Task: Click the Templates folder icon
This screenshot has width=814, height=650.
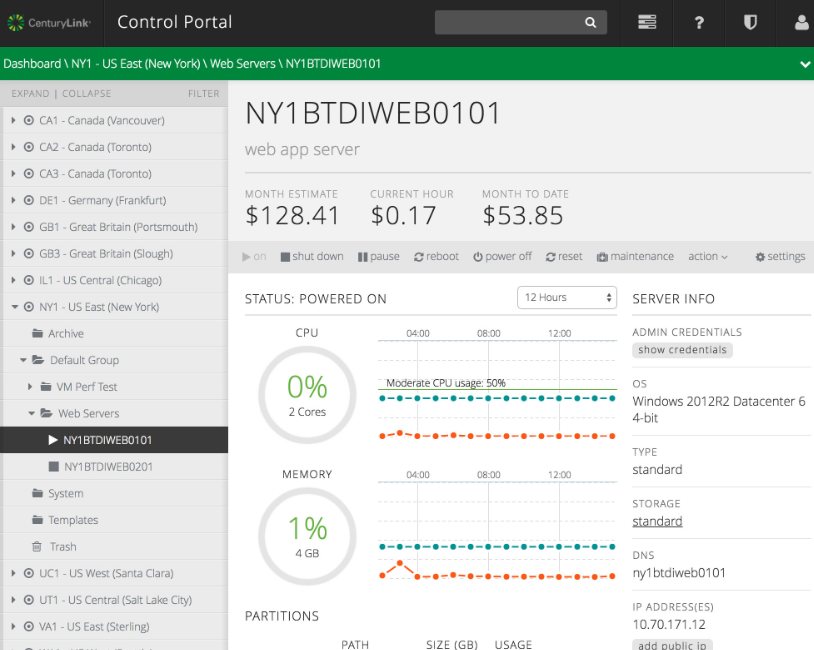Action: [x=37, y=519]
